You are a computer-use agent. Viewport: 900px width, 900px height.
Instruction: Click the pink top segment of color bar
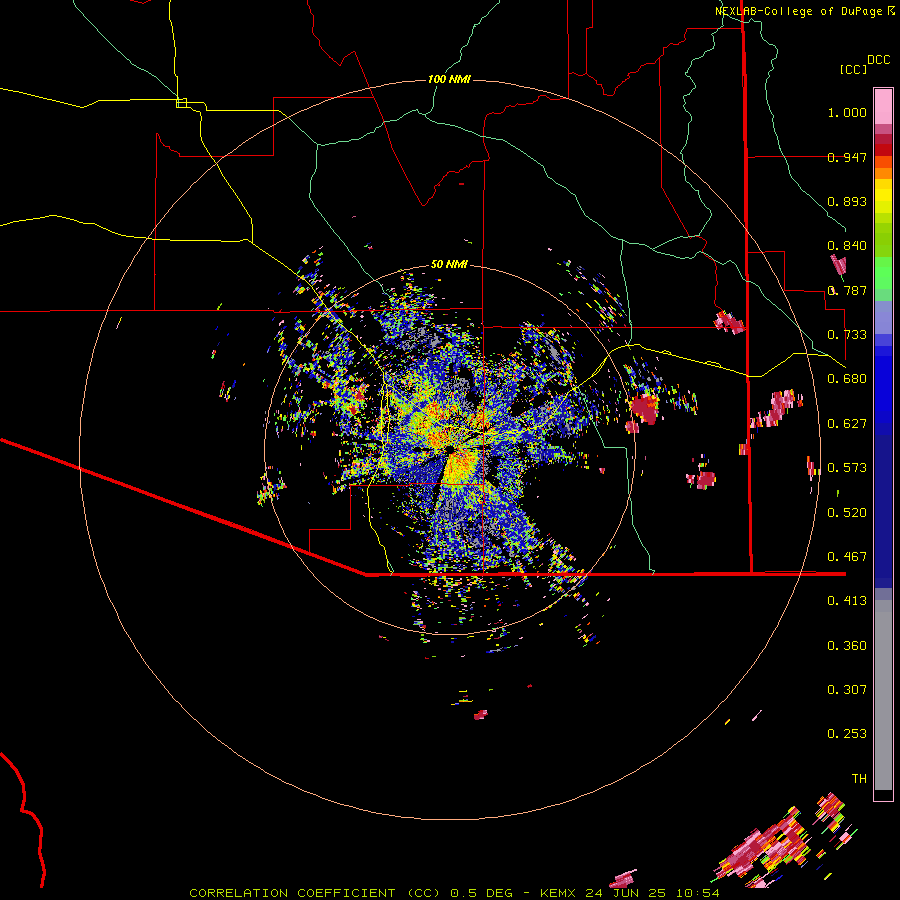(x=883, y=106)
